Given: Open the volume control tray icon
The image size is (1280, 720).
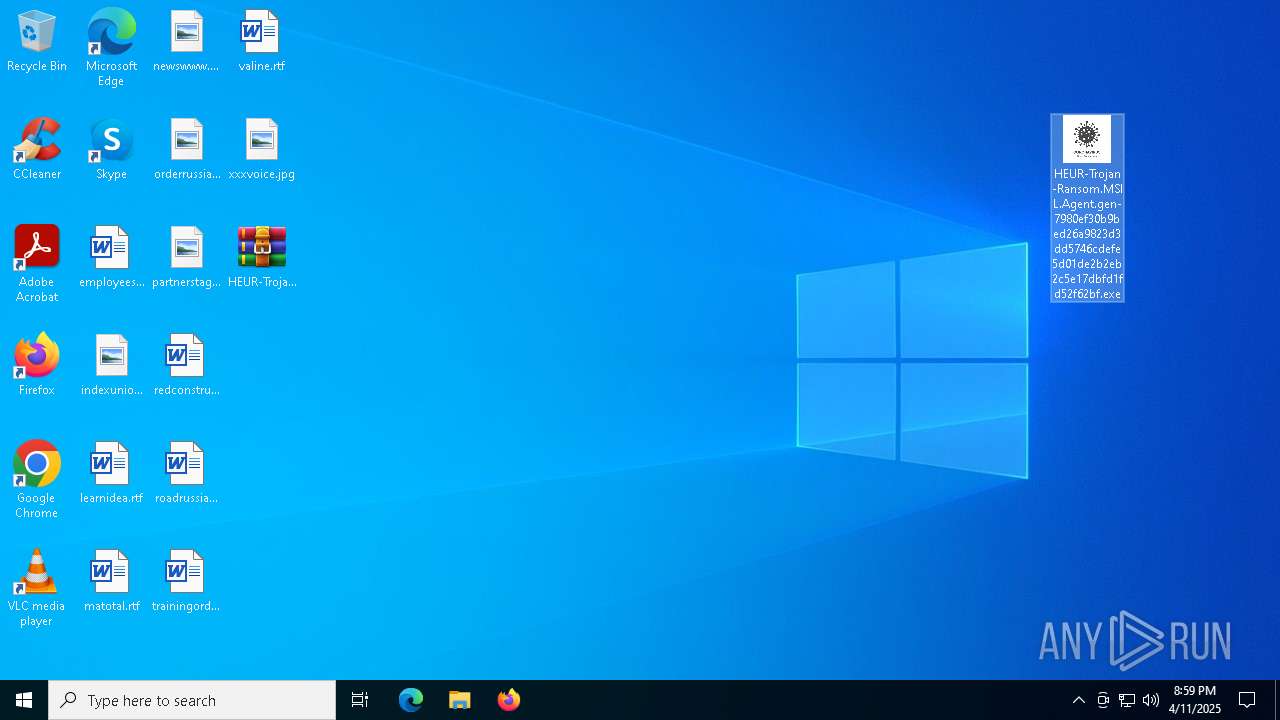Looking at the screenshot, I should click(1151, 700).
